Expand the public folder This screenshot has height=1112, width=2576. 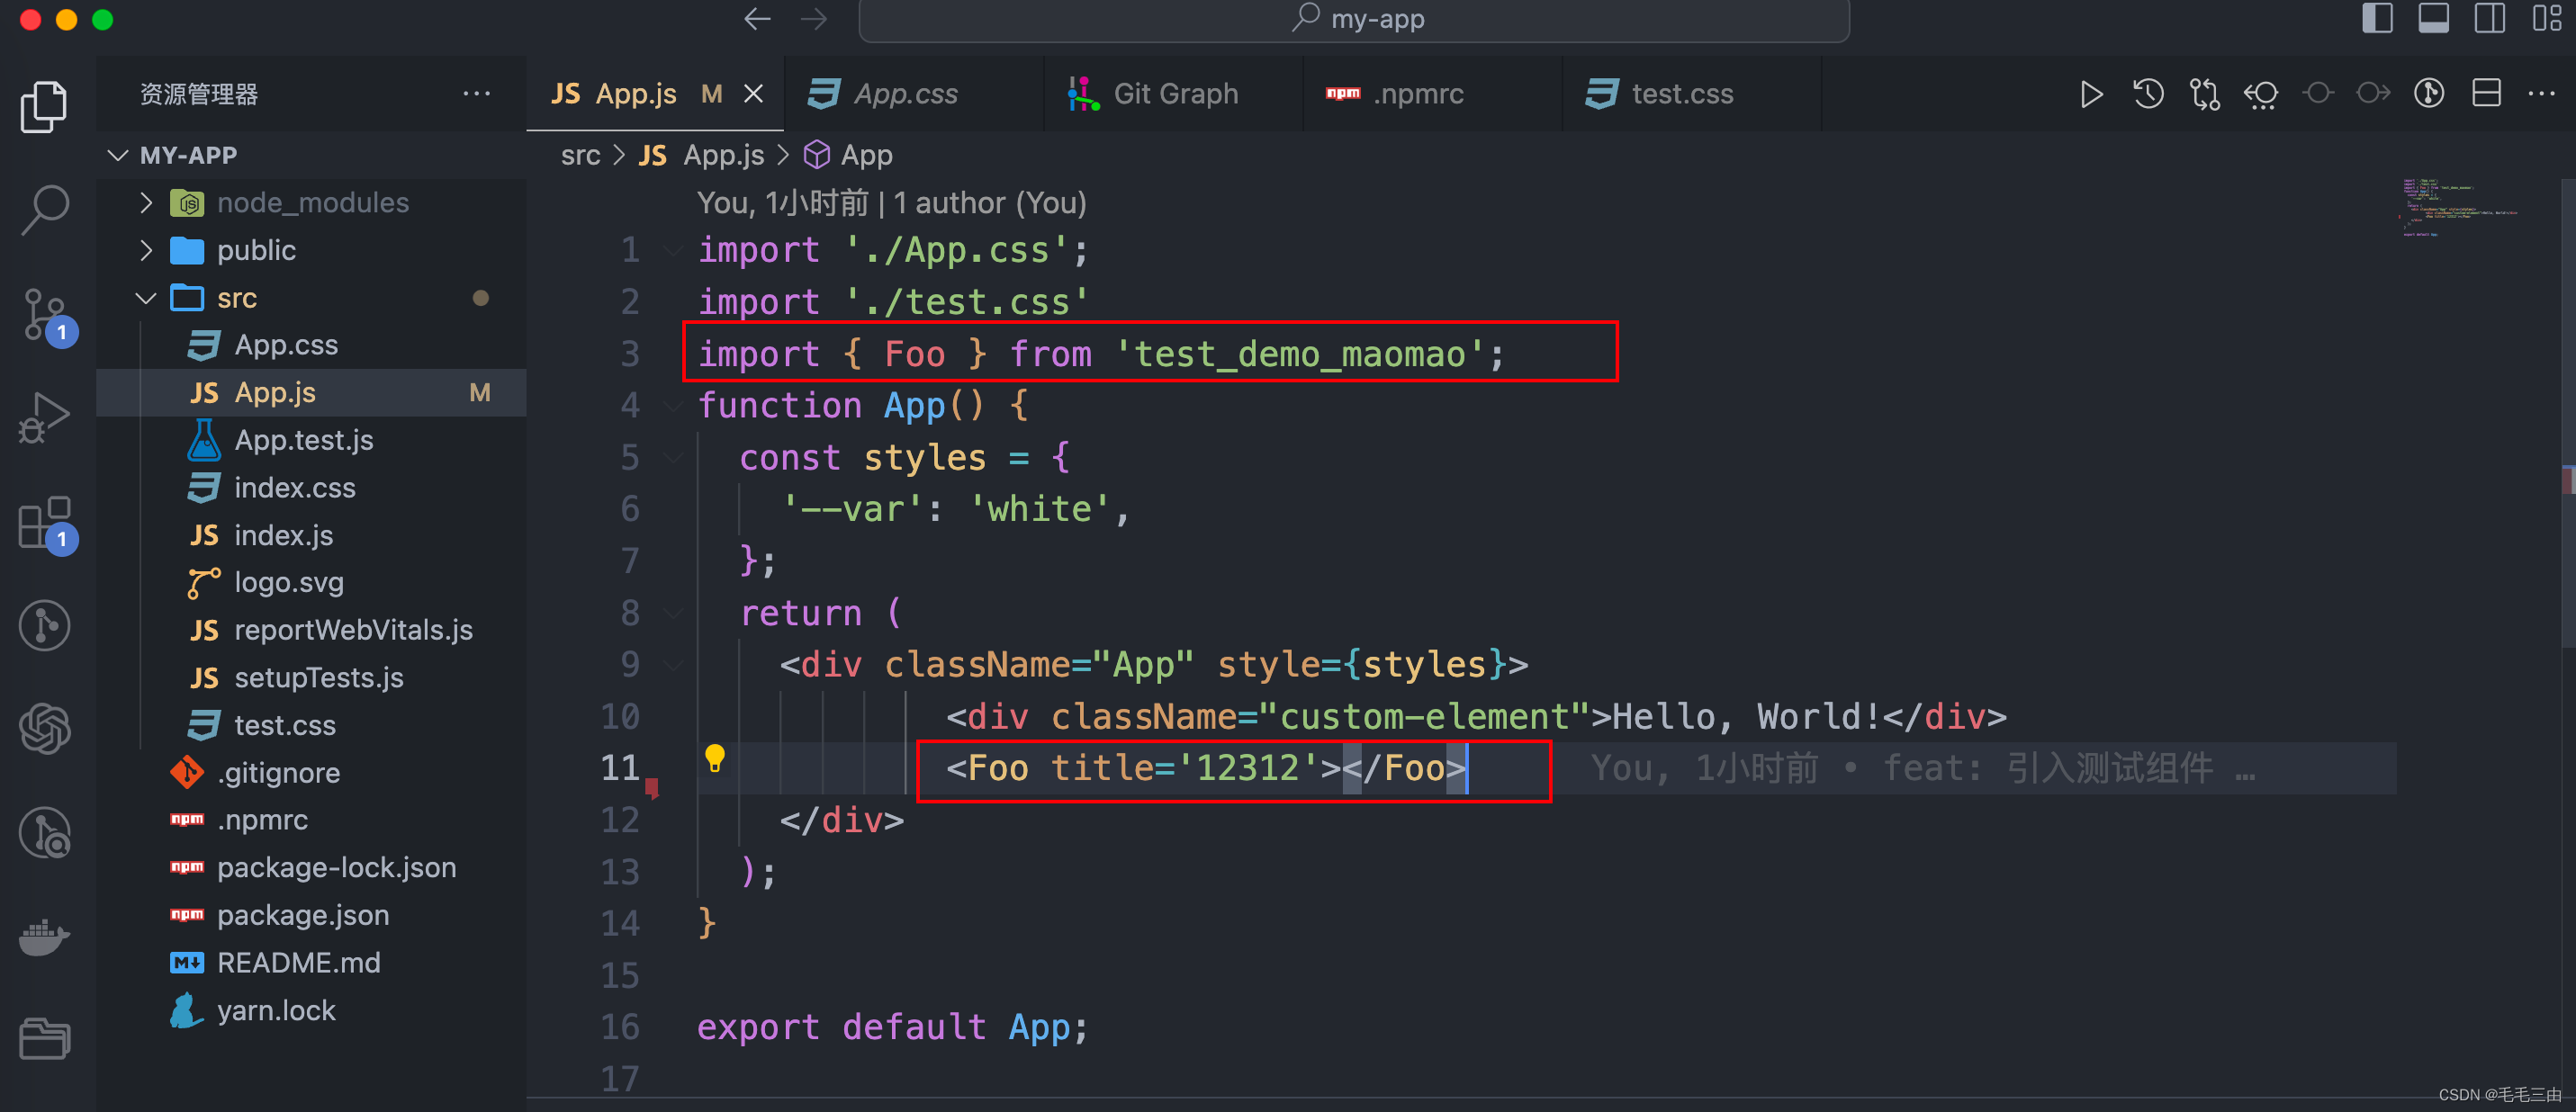tap(146, 250)
